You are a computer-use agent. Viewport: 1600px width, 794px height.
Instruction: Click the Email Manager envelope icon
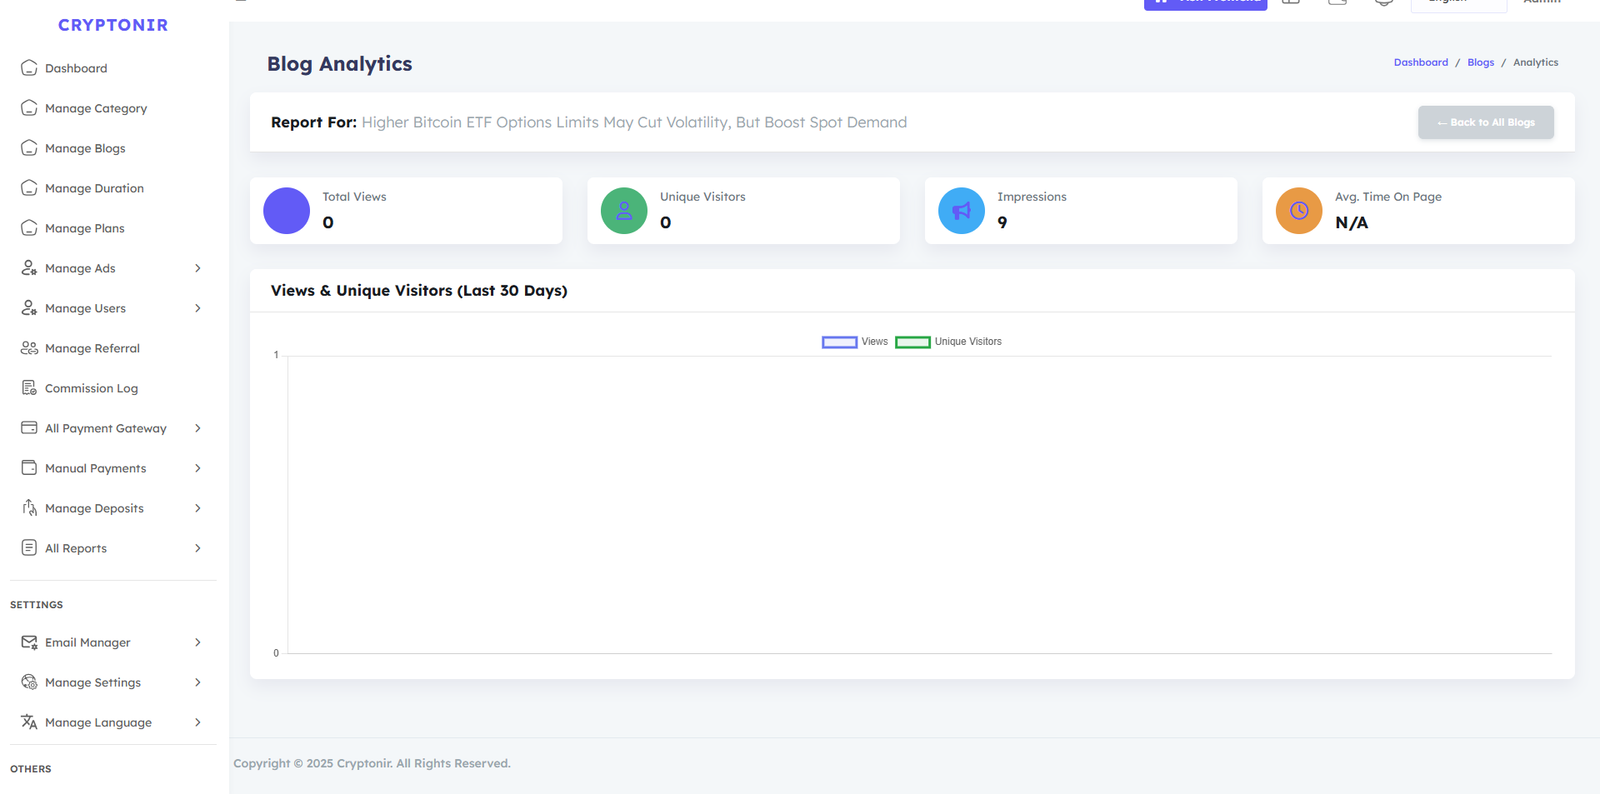click(29, 642)
